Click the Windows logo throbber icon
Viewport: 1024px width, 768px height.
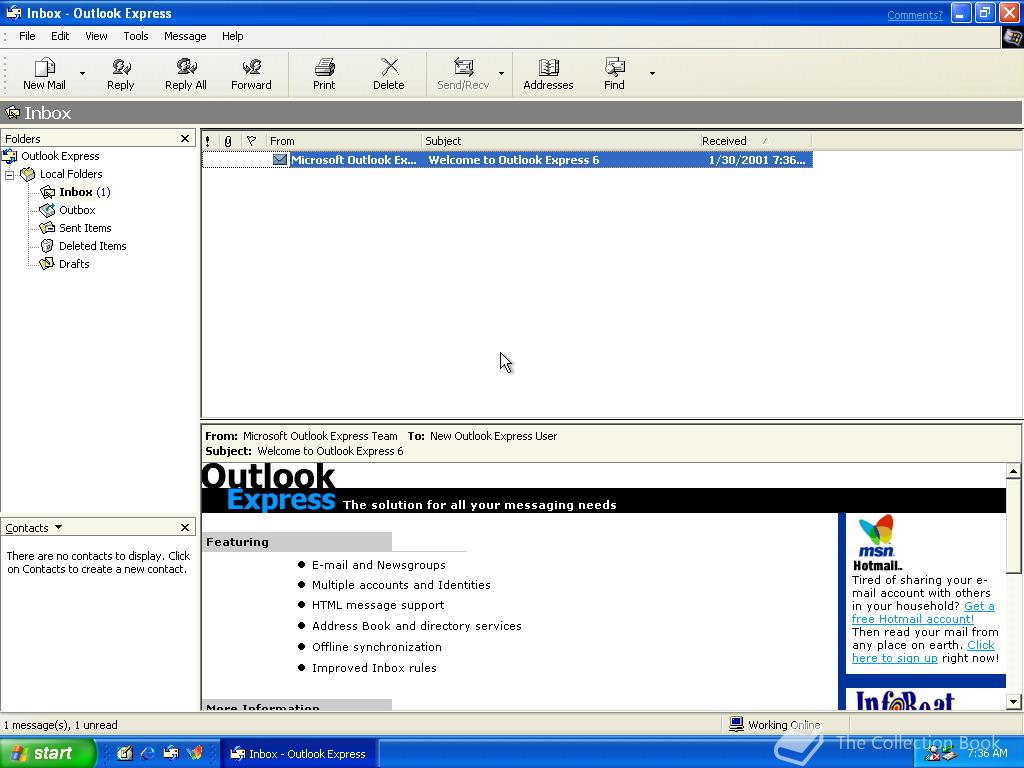(x=1012, y=37)
